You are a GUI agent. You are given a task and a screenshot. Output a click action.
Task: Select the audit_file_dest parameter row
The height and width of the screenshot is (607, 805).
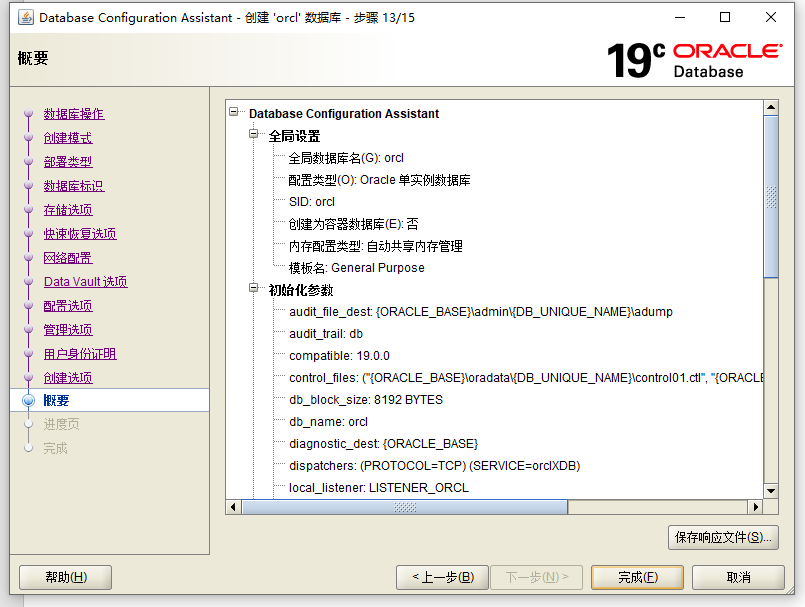(481, 312)
